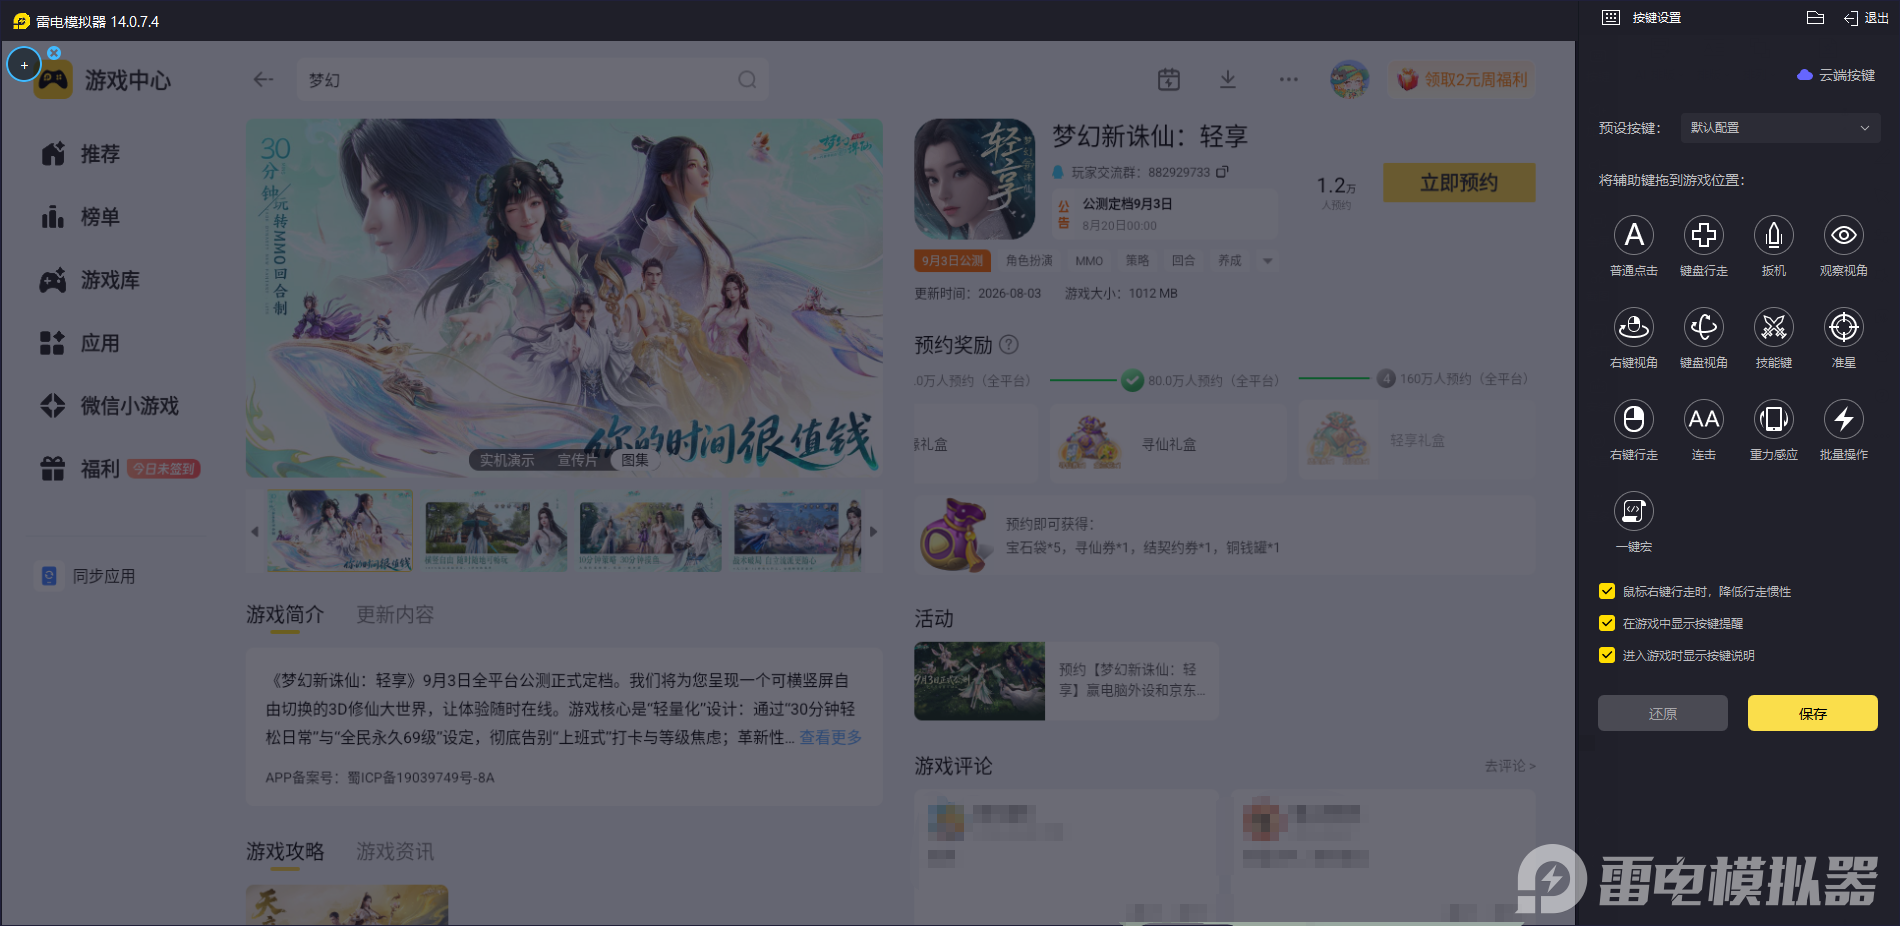This screenshot has height=926, width=1900.
Task: Toggle 进入游戏时显示按键说明 checkbox
Action: 1607,655
